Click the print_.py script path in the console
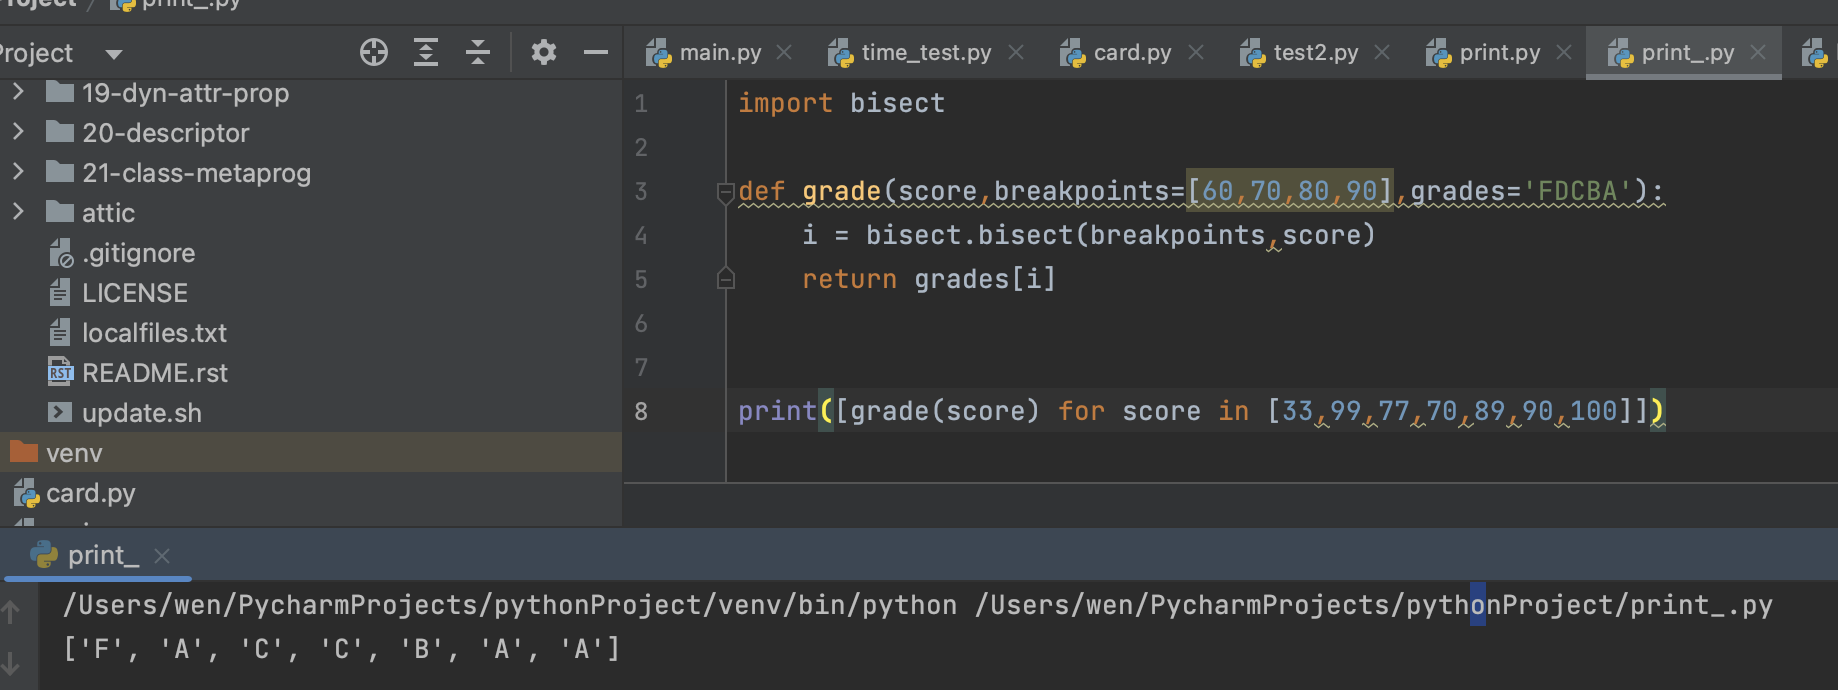Screen dimensions: 1838x690 pos(1373,605)
